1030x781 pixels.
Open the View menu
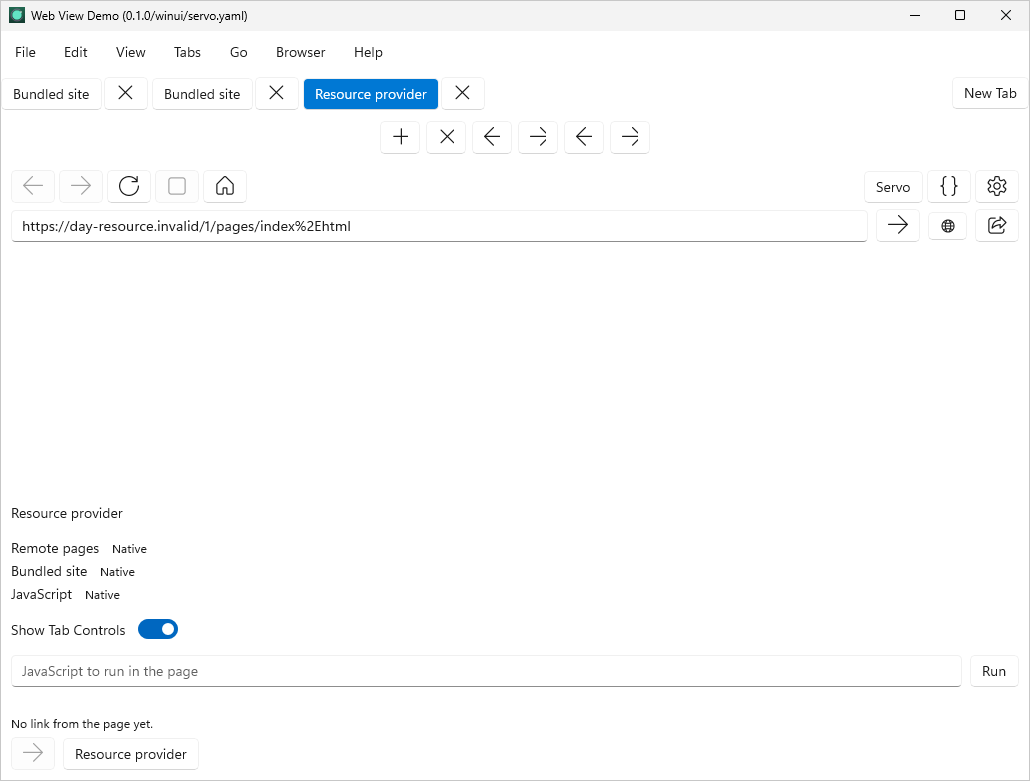[131, 53]
